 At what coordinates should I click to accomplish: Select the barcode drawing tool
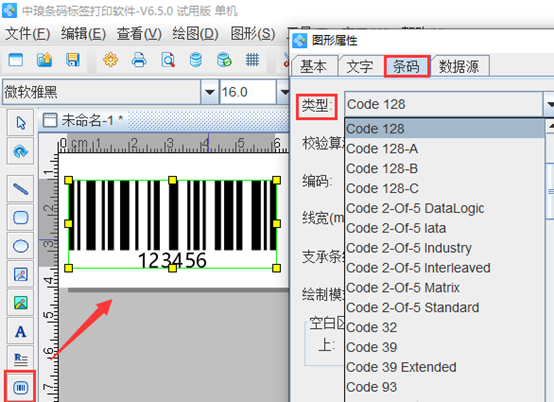tap(20, 388)
